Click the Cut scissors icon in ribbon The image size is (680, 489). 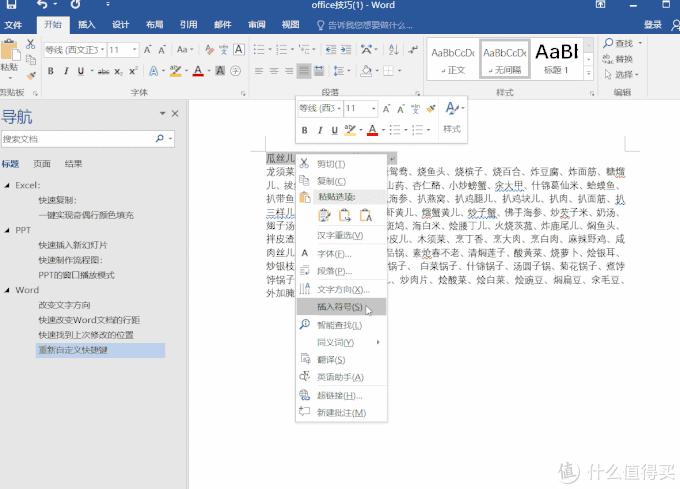[x=30, y=44]
